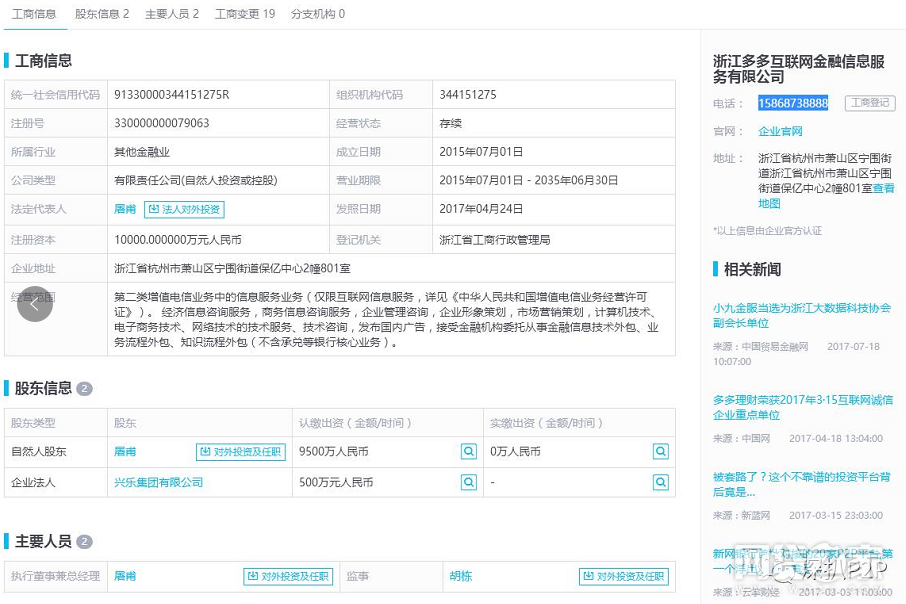This screenshot has width=906, height=604.
Task: Open news 小九金服当选为浙江大数据科技协会副会长单位
Action: pyautogui.click(x=802, y=316)
